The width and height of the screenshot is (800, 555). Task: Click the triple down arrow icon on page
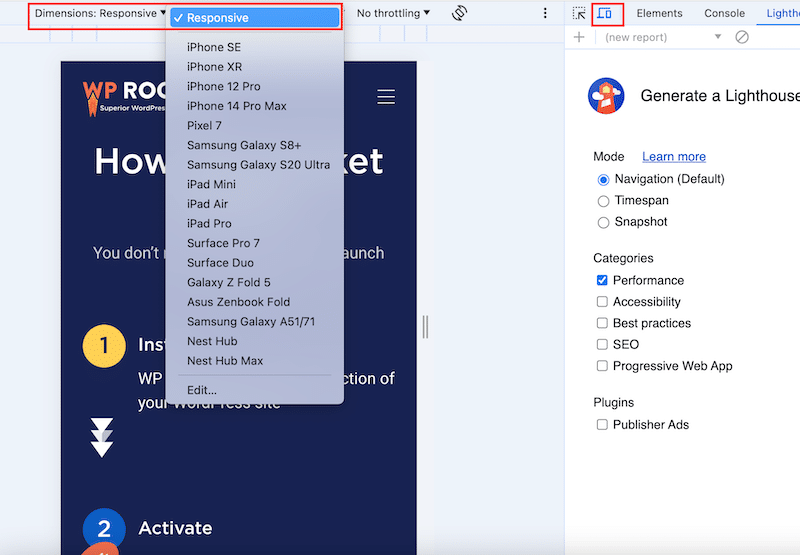102,437
